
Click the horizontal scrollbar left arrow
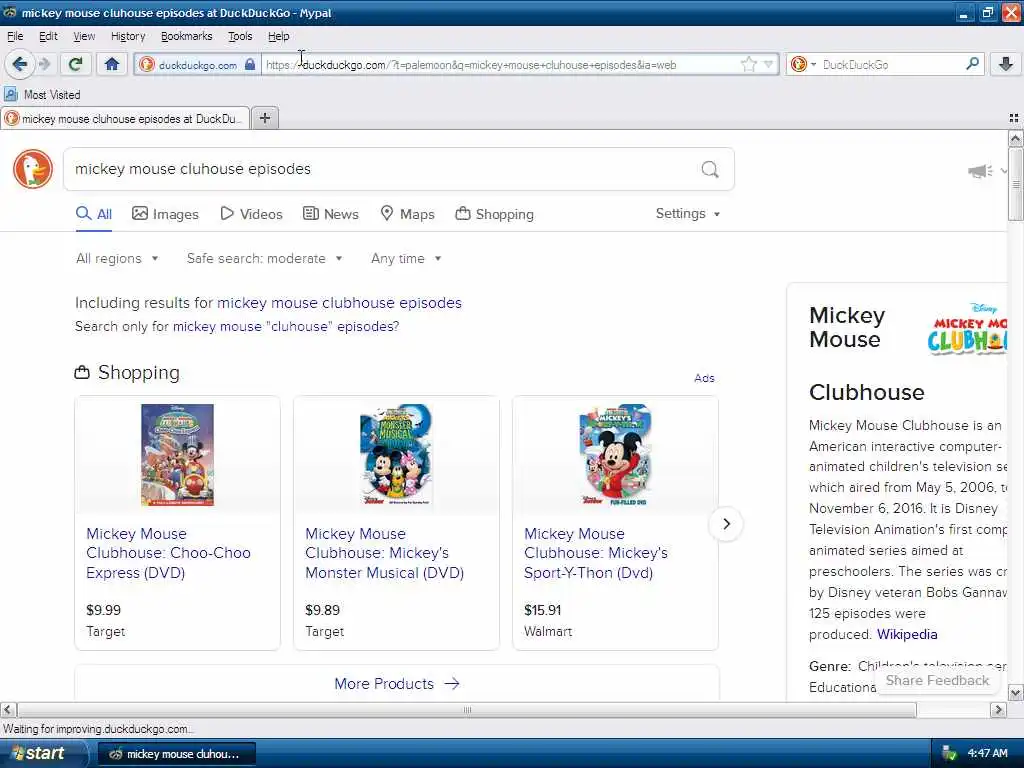coord(8,709)
